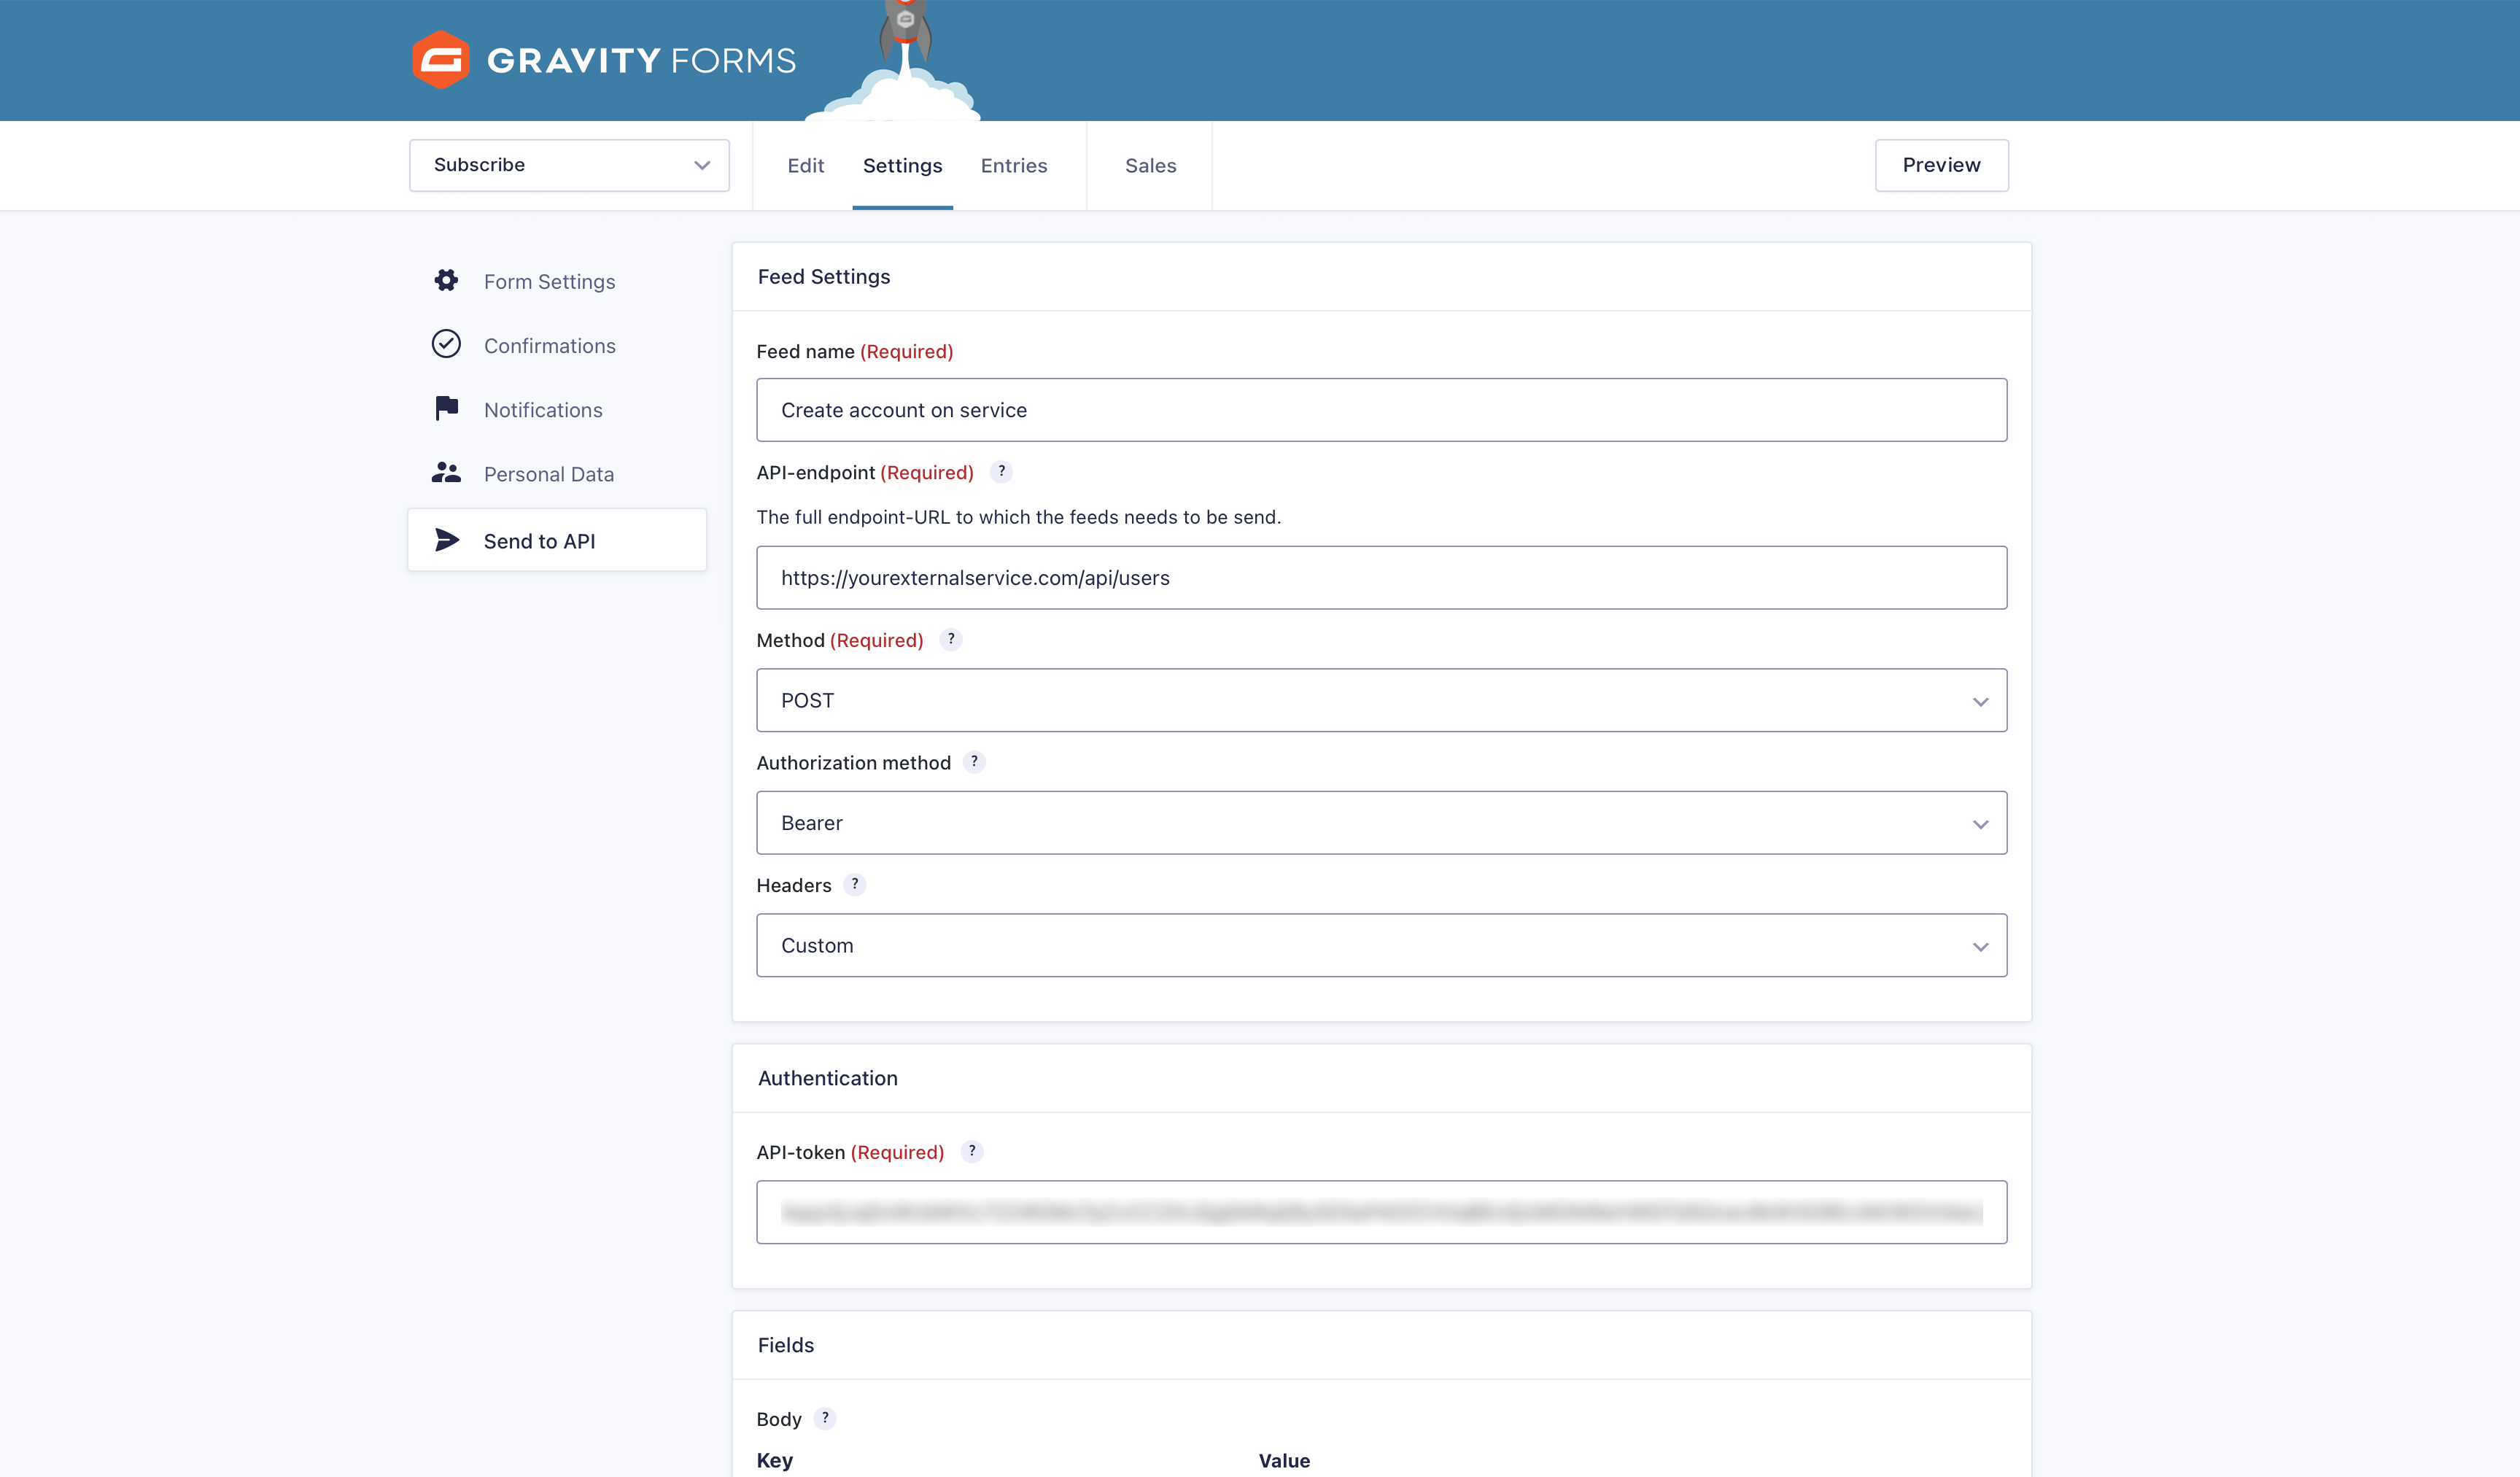Click the Method help question icon

[x=951, y=639]
